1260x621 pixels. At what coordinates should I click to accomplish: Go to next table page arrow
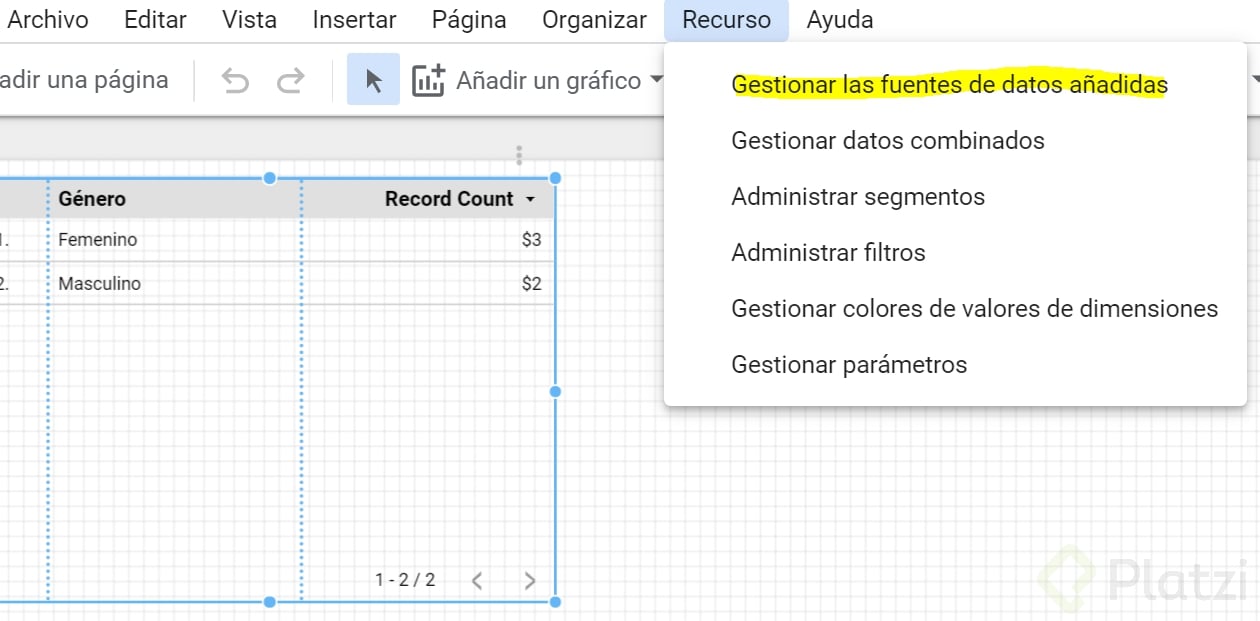point(530,581)
